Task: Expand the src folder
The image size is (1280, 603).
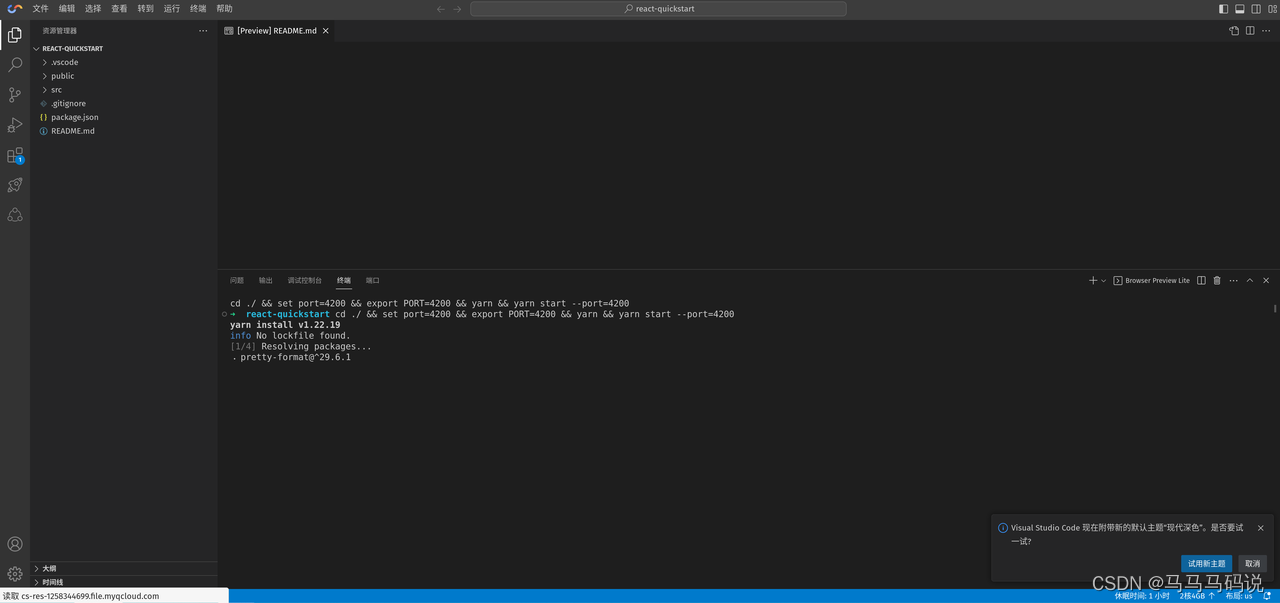Action: 124,90
